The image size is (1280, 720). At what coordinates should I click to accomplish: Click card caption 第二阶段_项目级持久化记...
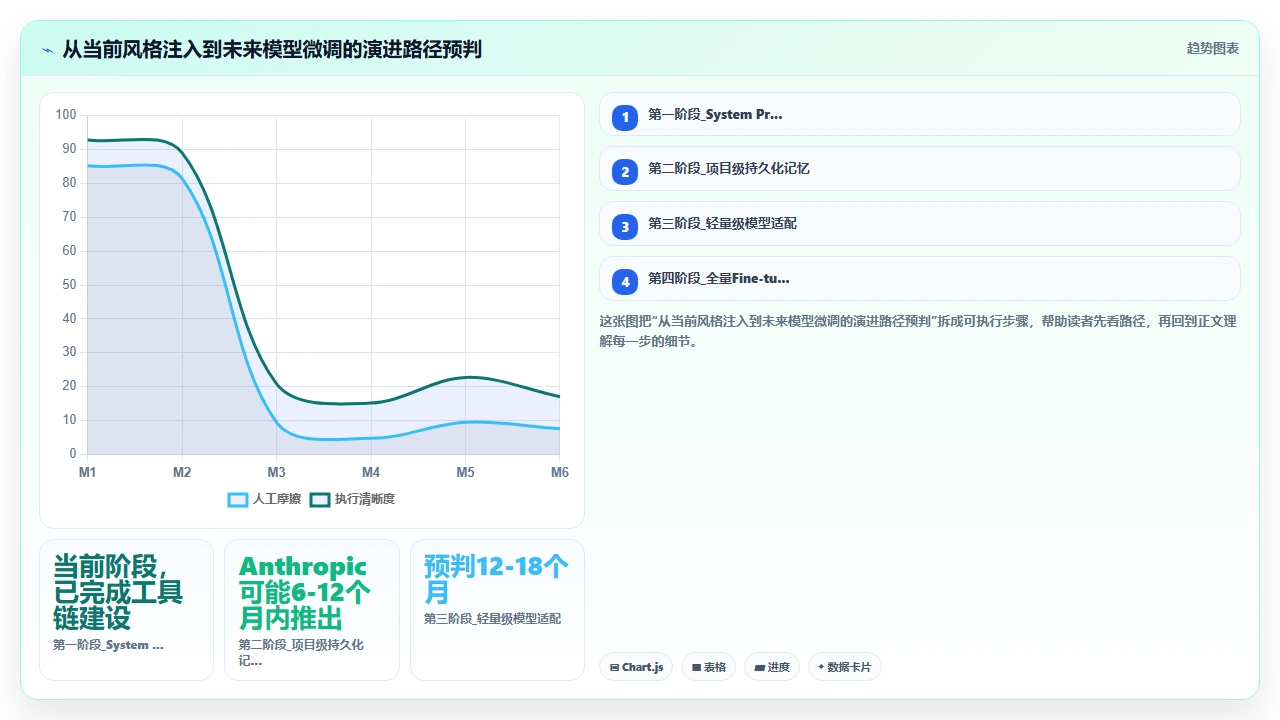click(301, 653)
